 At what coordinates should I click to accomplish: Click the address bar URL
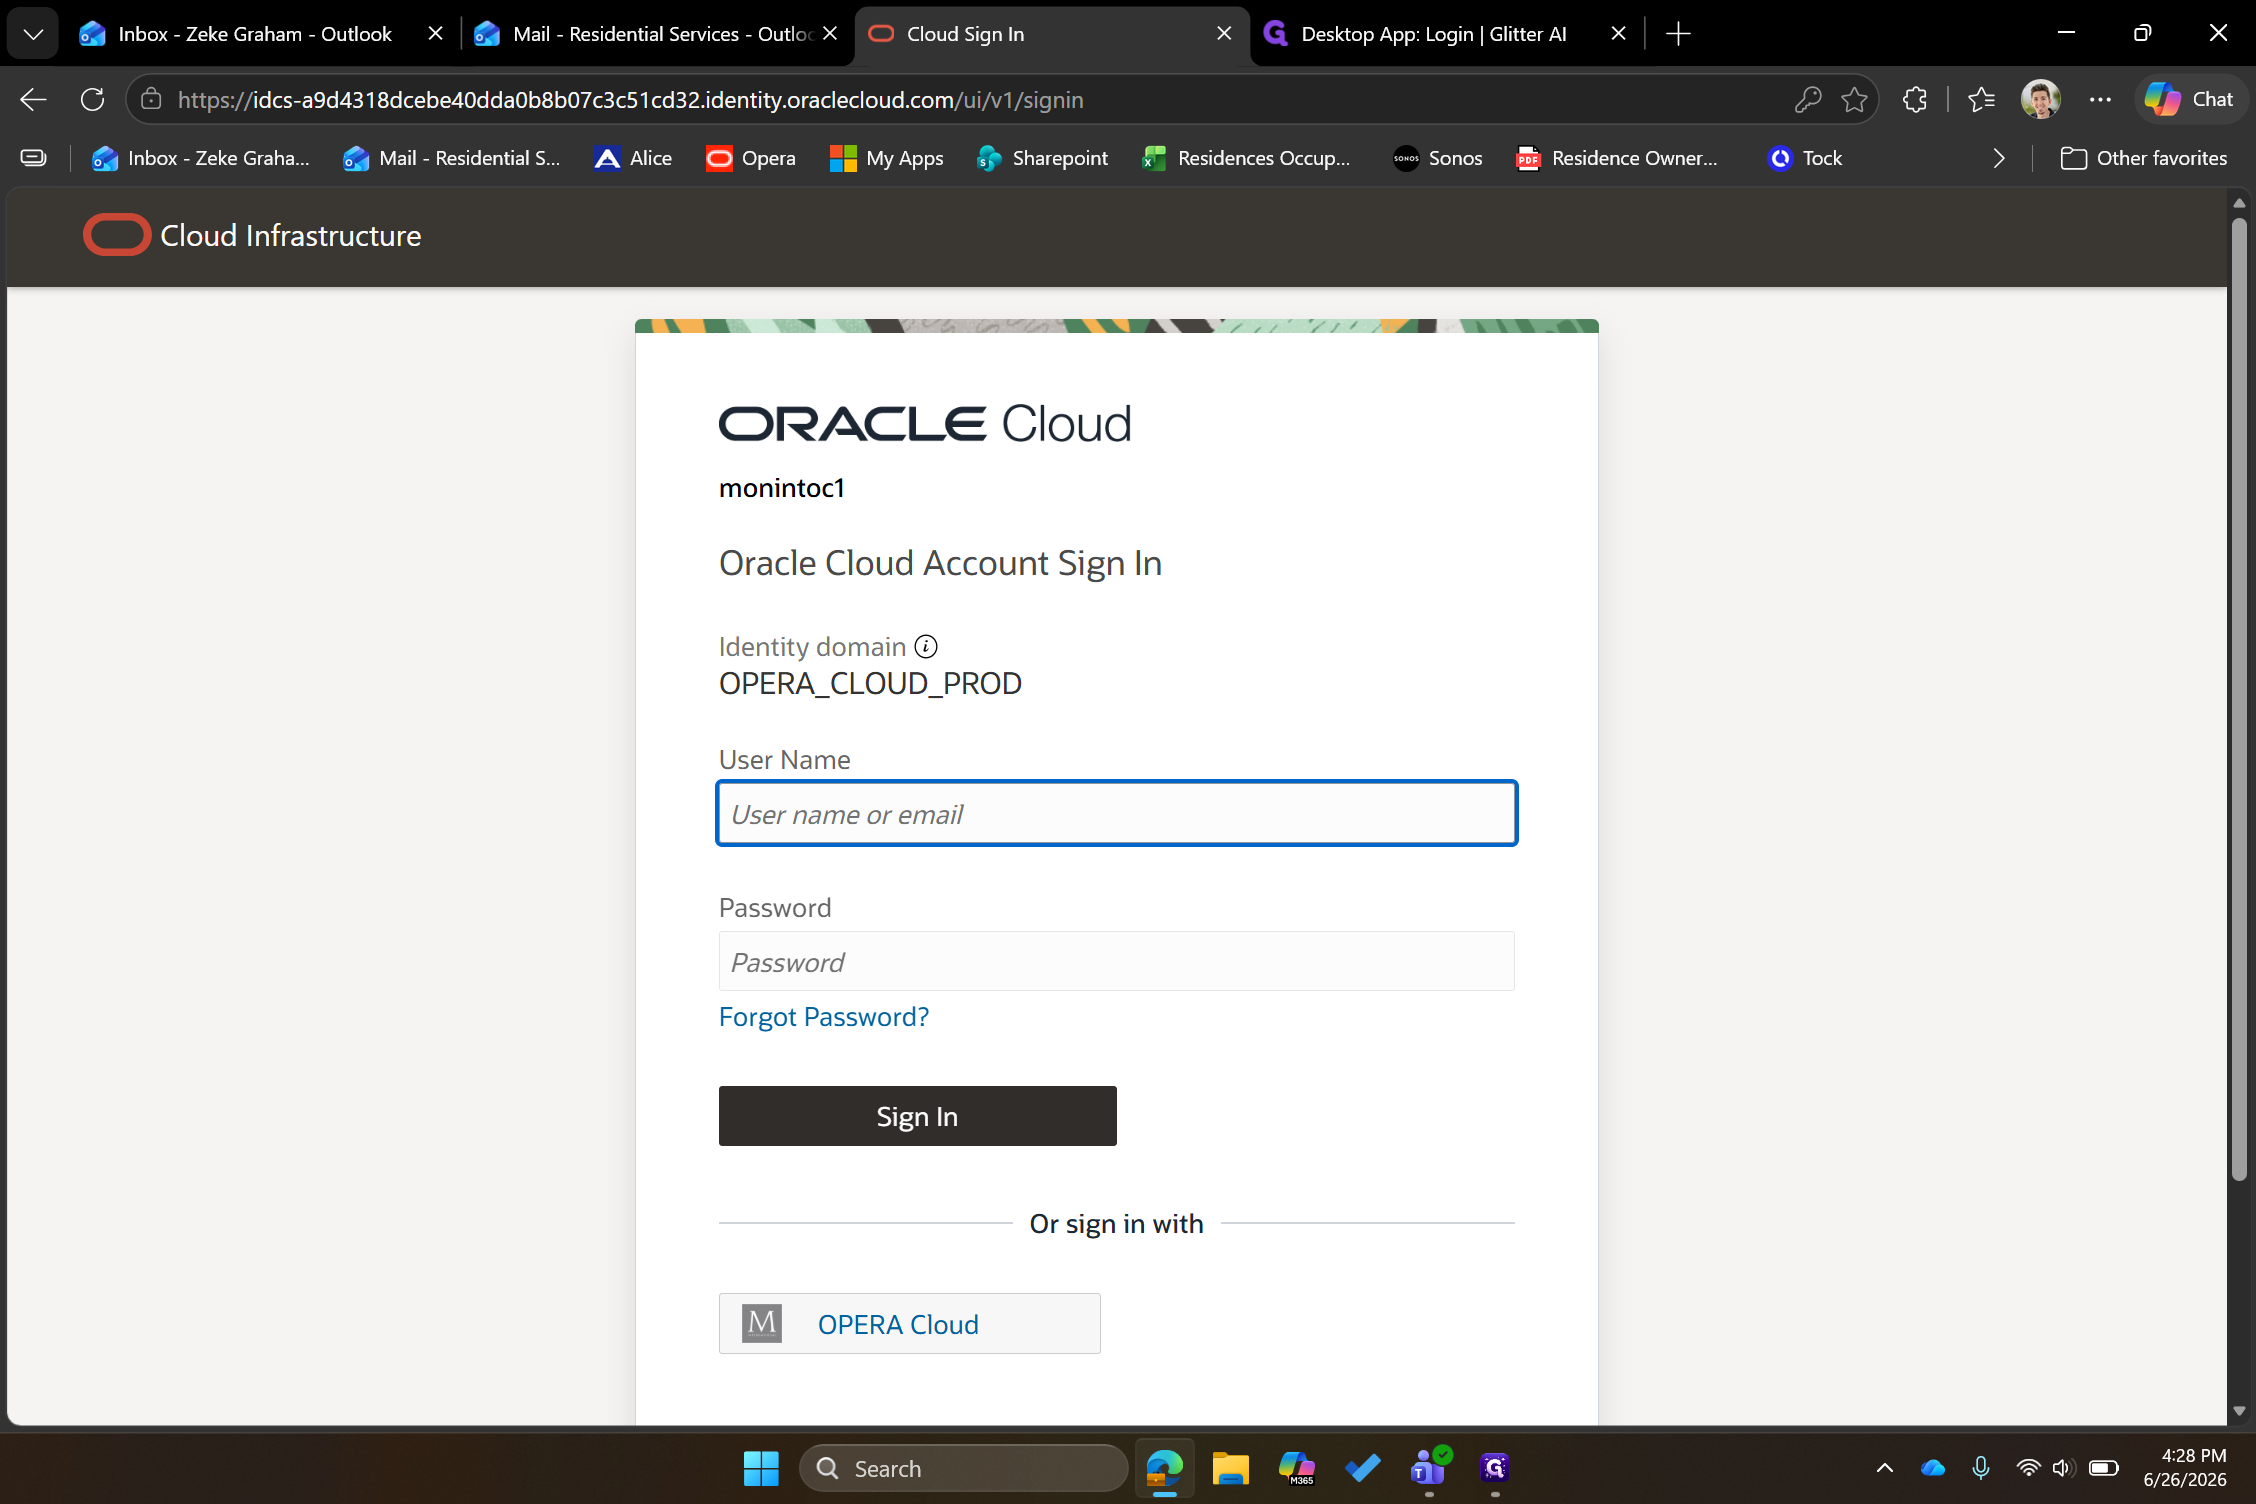630,100
